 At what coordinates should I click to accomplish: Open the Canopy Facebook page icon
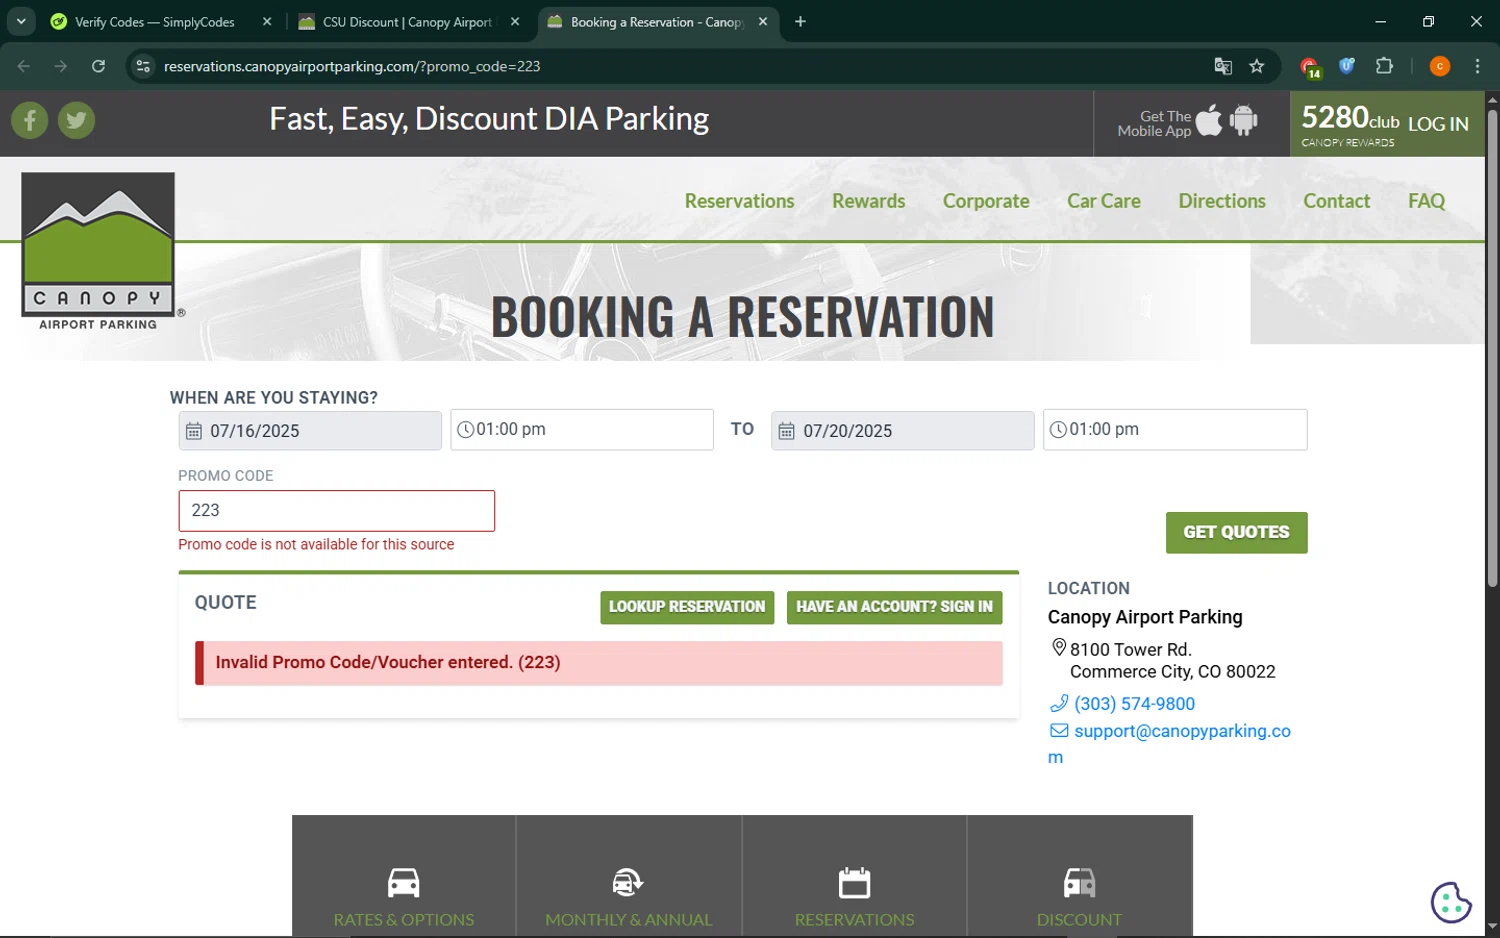(x=30, y=121)
